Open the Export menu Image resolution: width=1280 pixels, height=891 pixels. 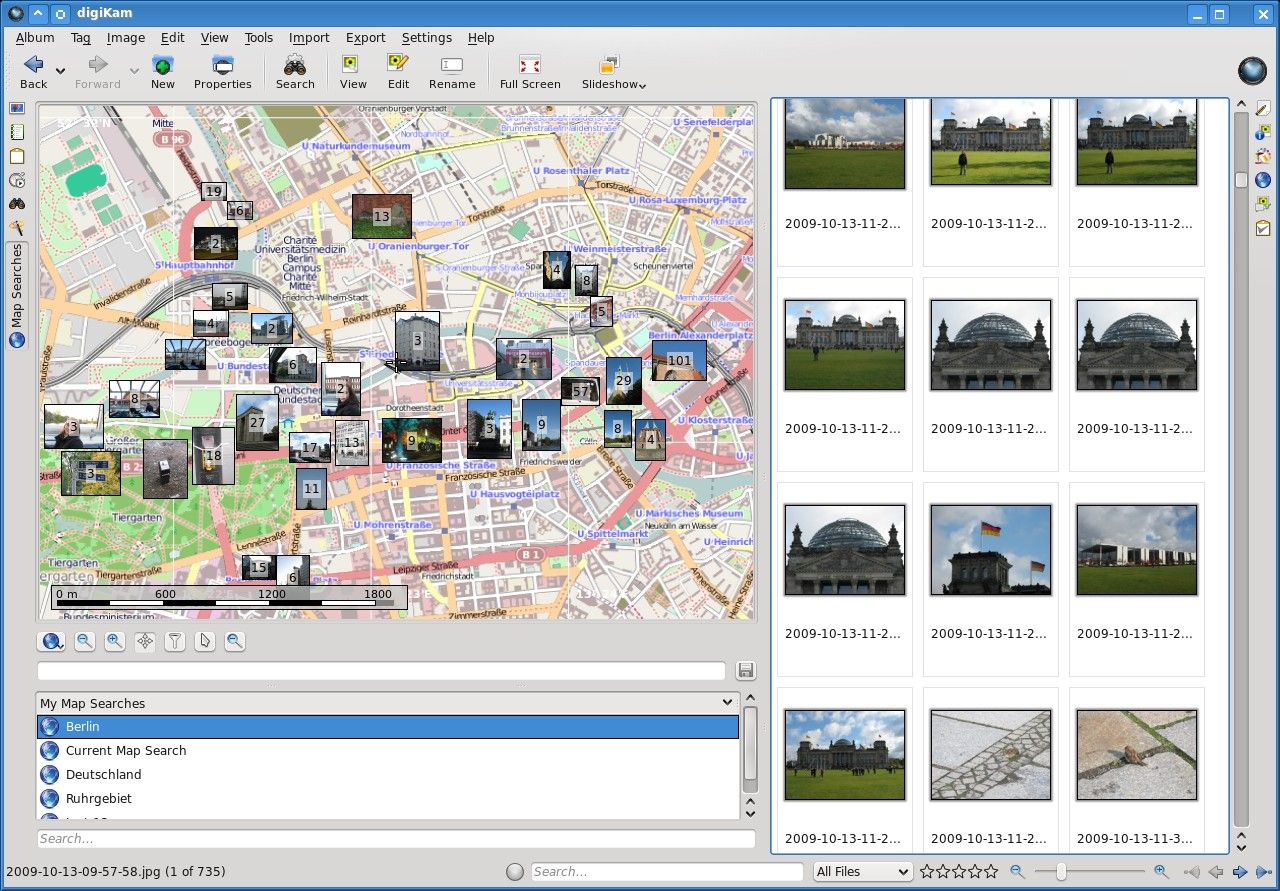[x=365, y=38]
